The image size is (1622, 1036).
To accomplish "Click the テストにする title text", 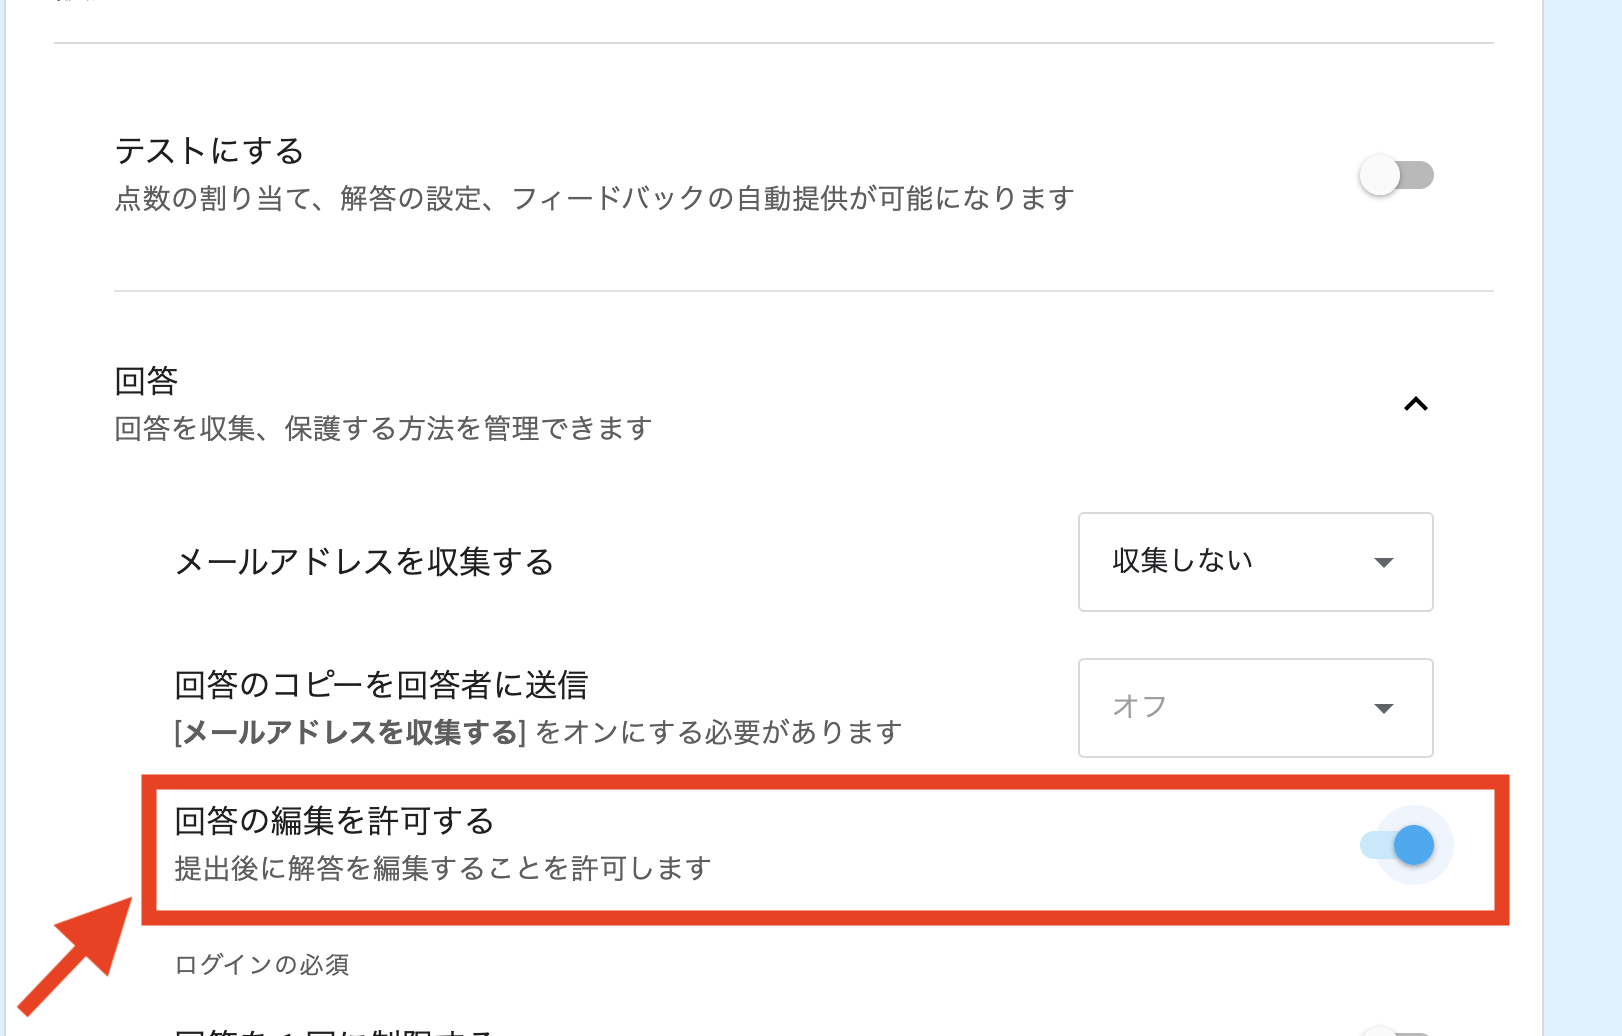I will point(210,151).
